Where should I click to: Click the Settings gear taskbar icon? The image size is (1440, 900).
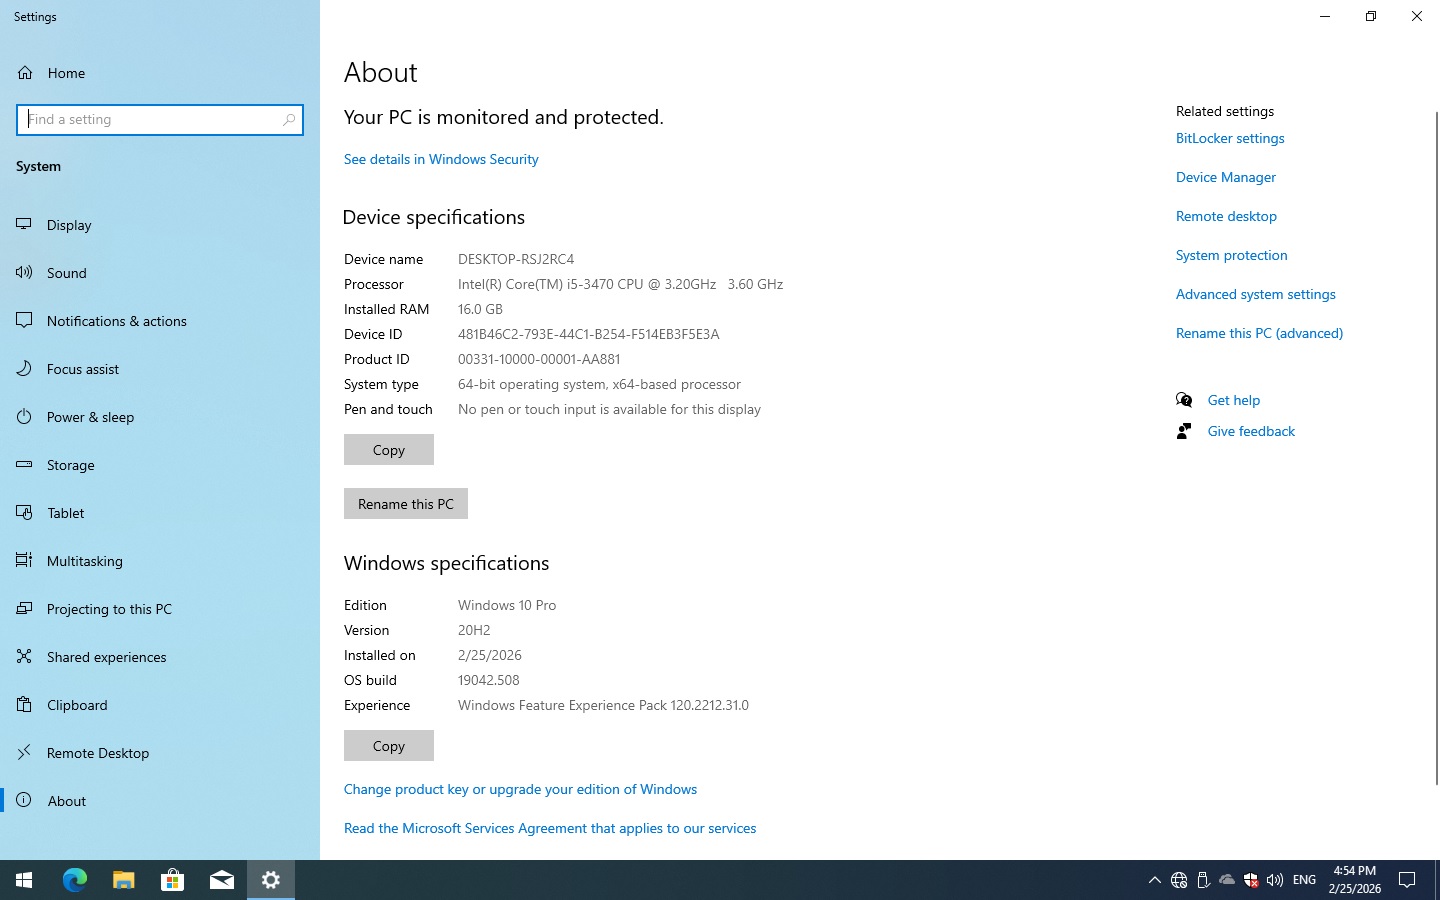271,880
